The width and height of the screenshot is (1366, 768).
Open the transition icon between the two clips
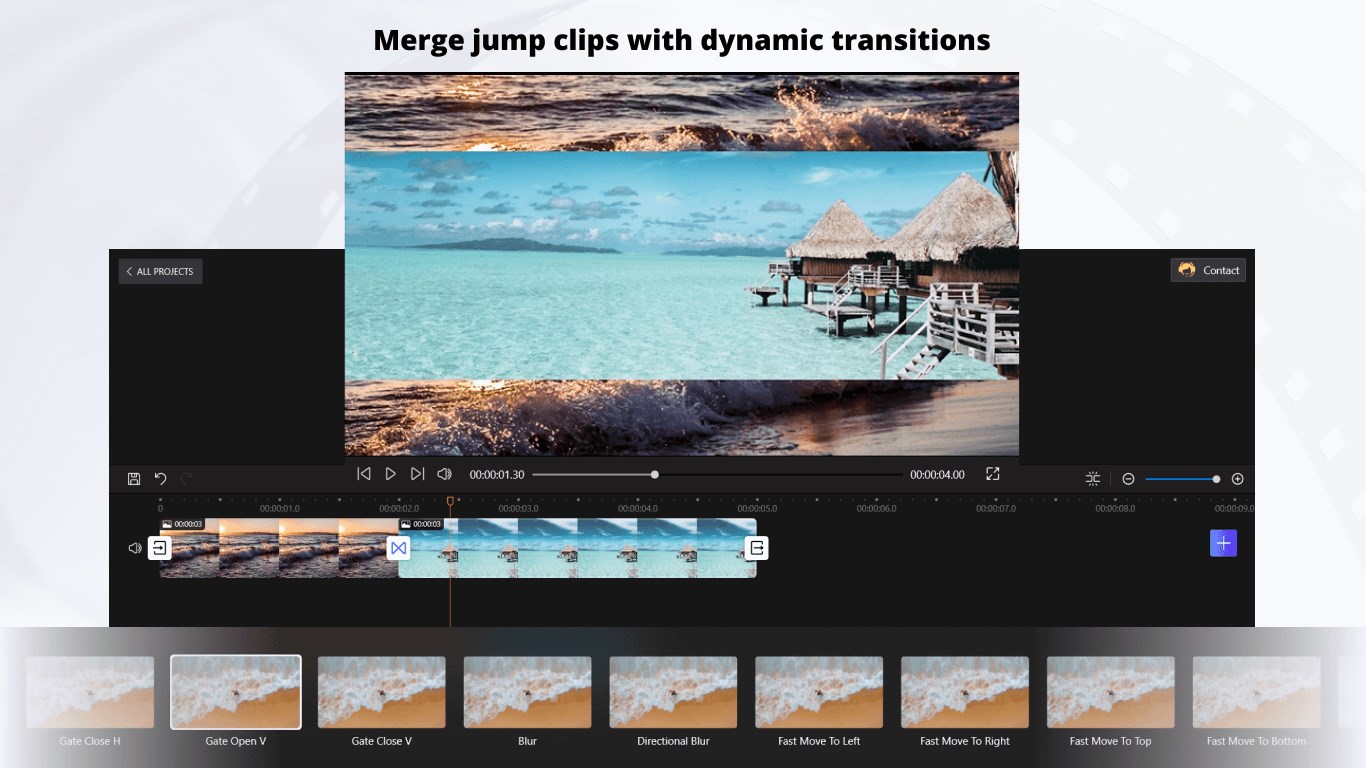(x=399, y=548)
